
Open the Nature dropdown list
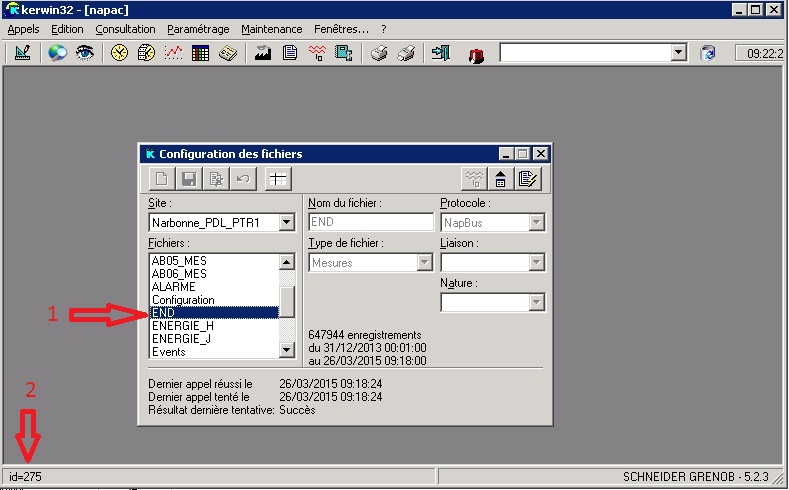[535, 302]
